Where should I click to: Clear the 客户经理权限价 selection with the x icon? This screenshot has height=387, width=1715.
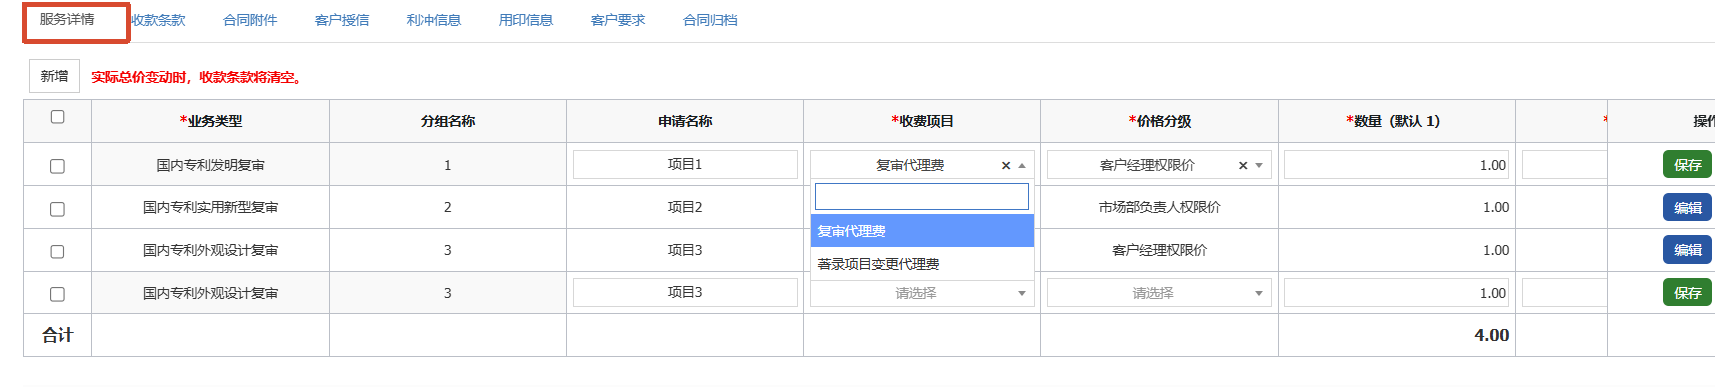click(1243, 166)
